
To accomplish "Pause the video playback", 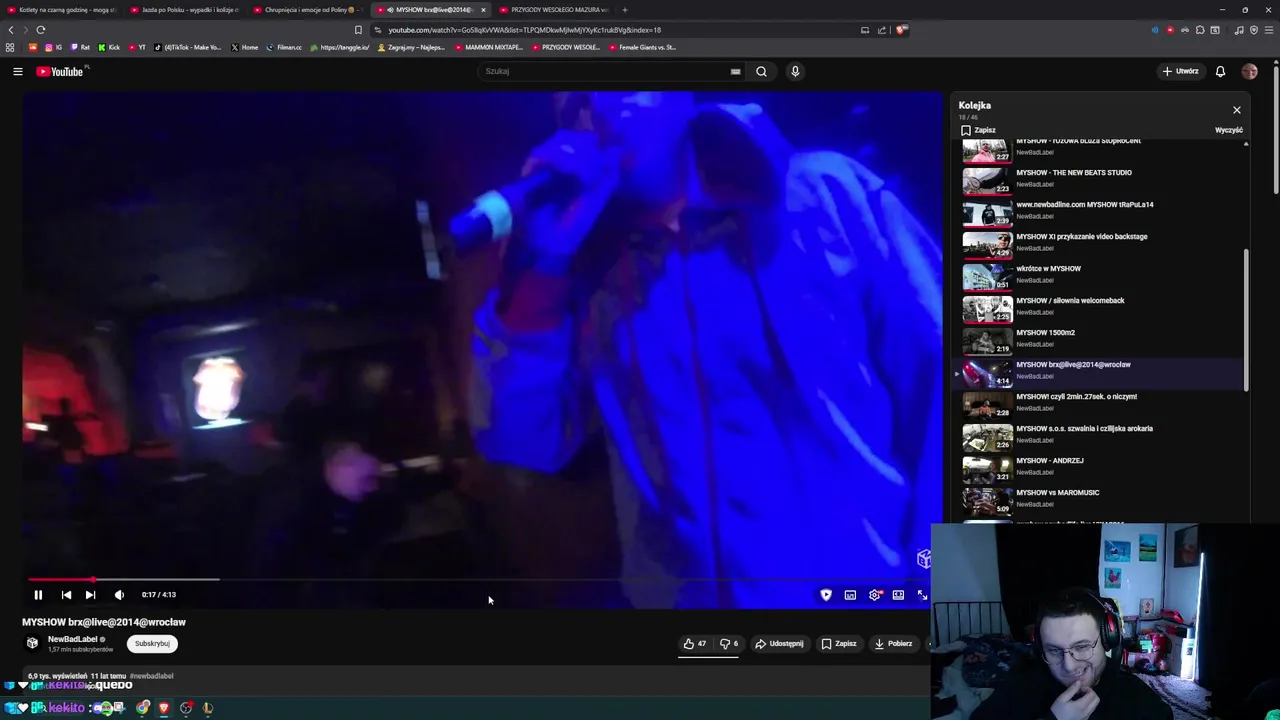I will (38, 595).
